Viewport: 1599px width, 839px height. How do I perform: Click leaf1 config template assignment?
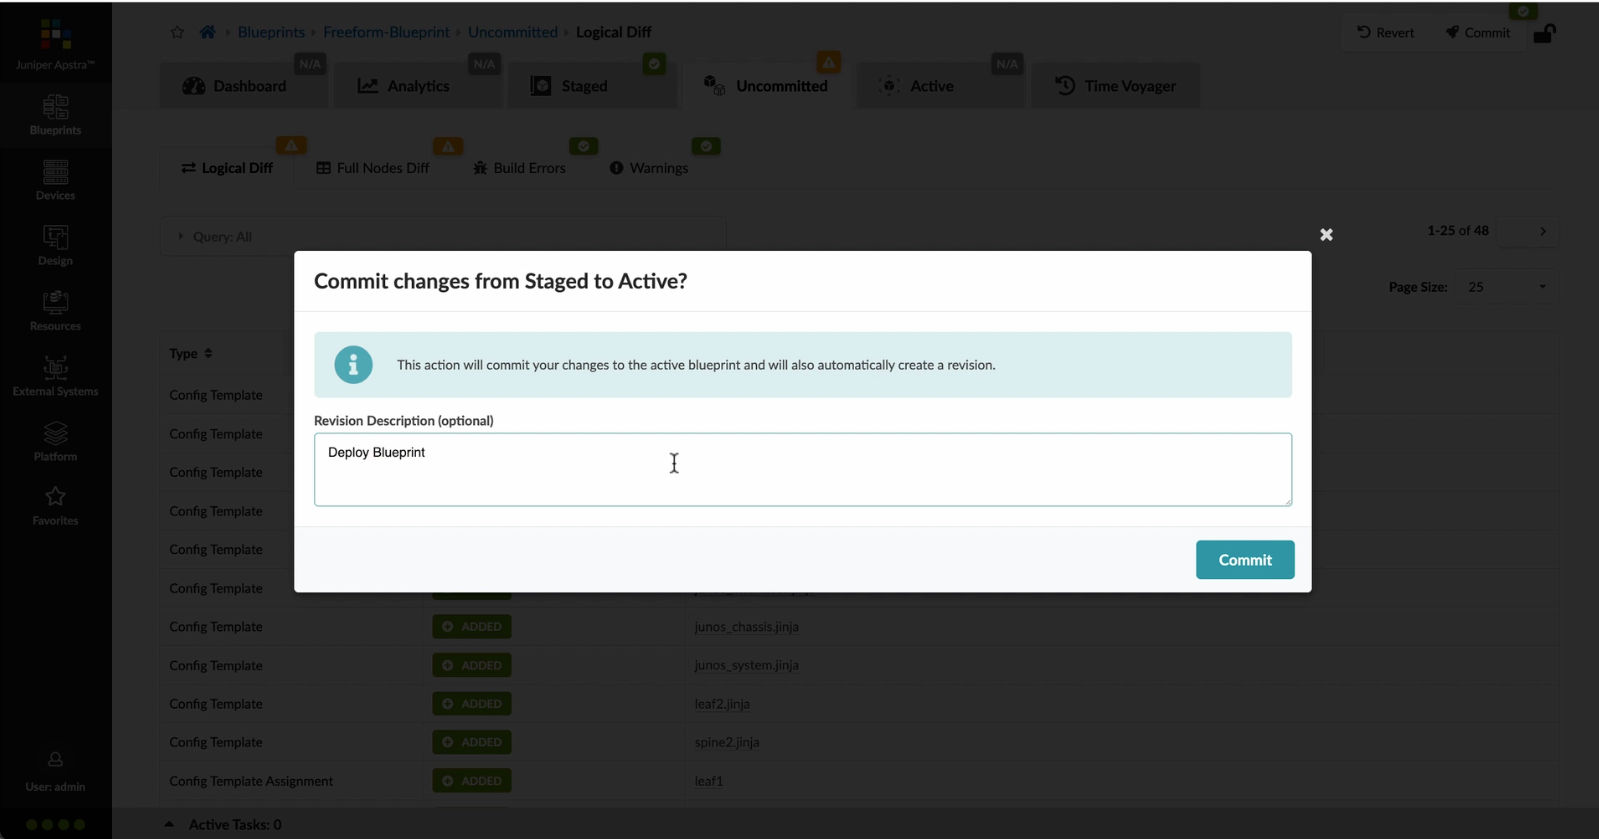pos(709,781)
